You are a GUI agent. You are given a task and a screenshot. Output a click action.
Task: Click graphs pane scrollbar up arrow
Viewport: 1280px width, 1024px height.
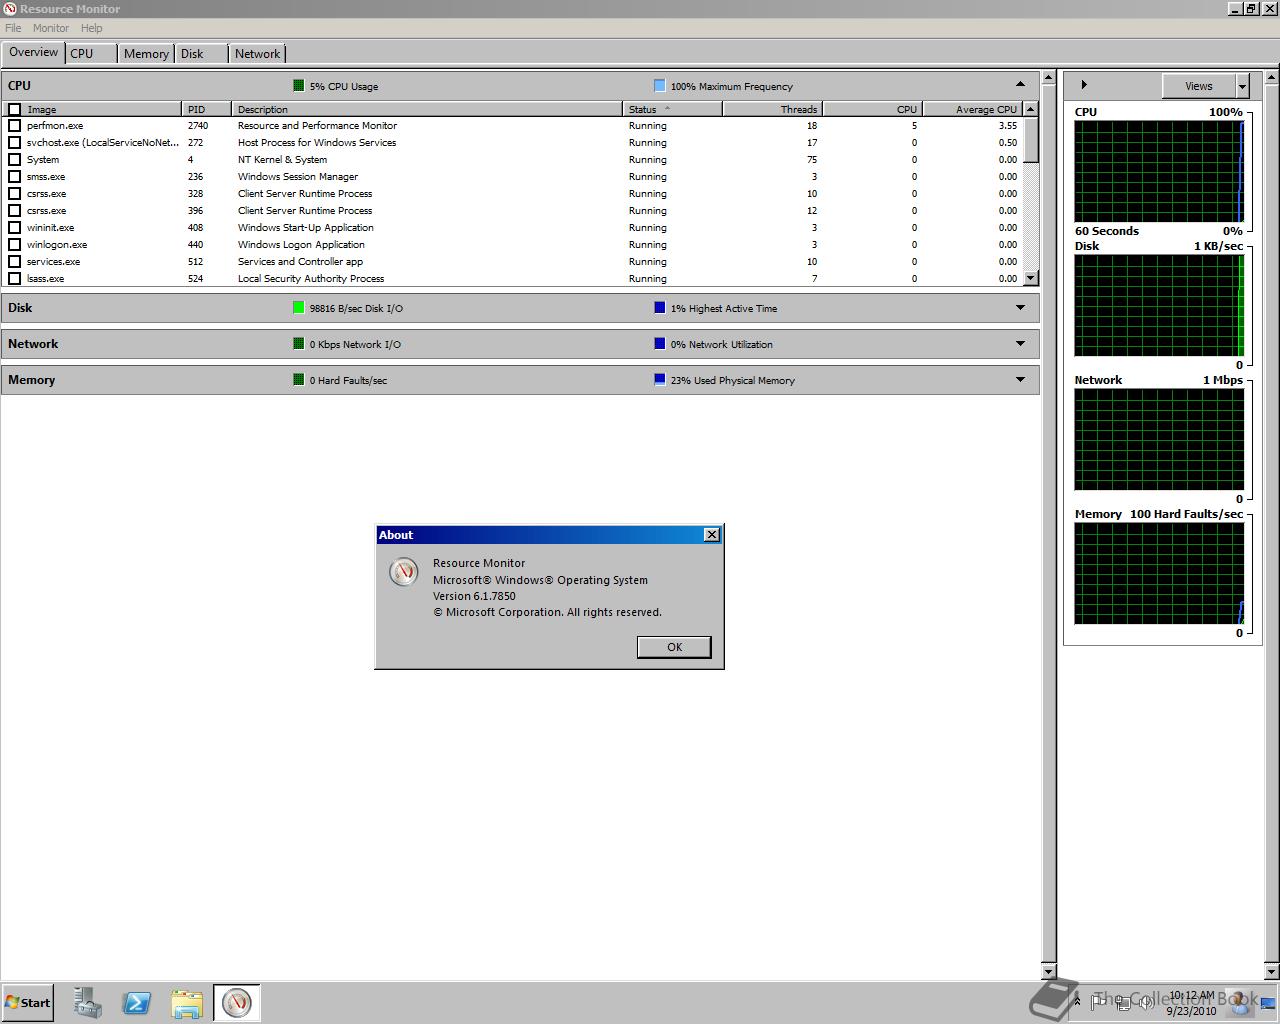pyautogui.click(x=1272, y=78)
